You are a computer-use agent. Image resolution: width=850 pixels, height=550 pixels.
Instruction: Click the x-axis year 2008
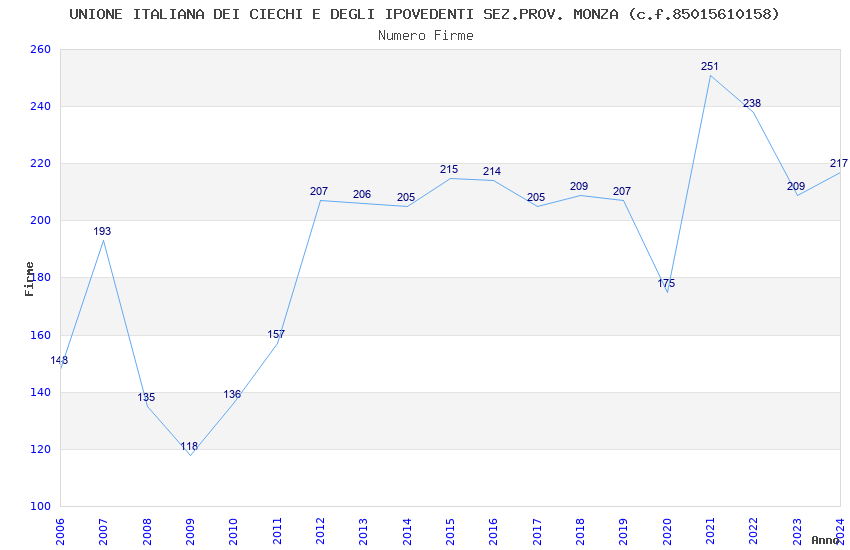click(x=146, y=531)
